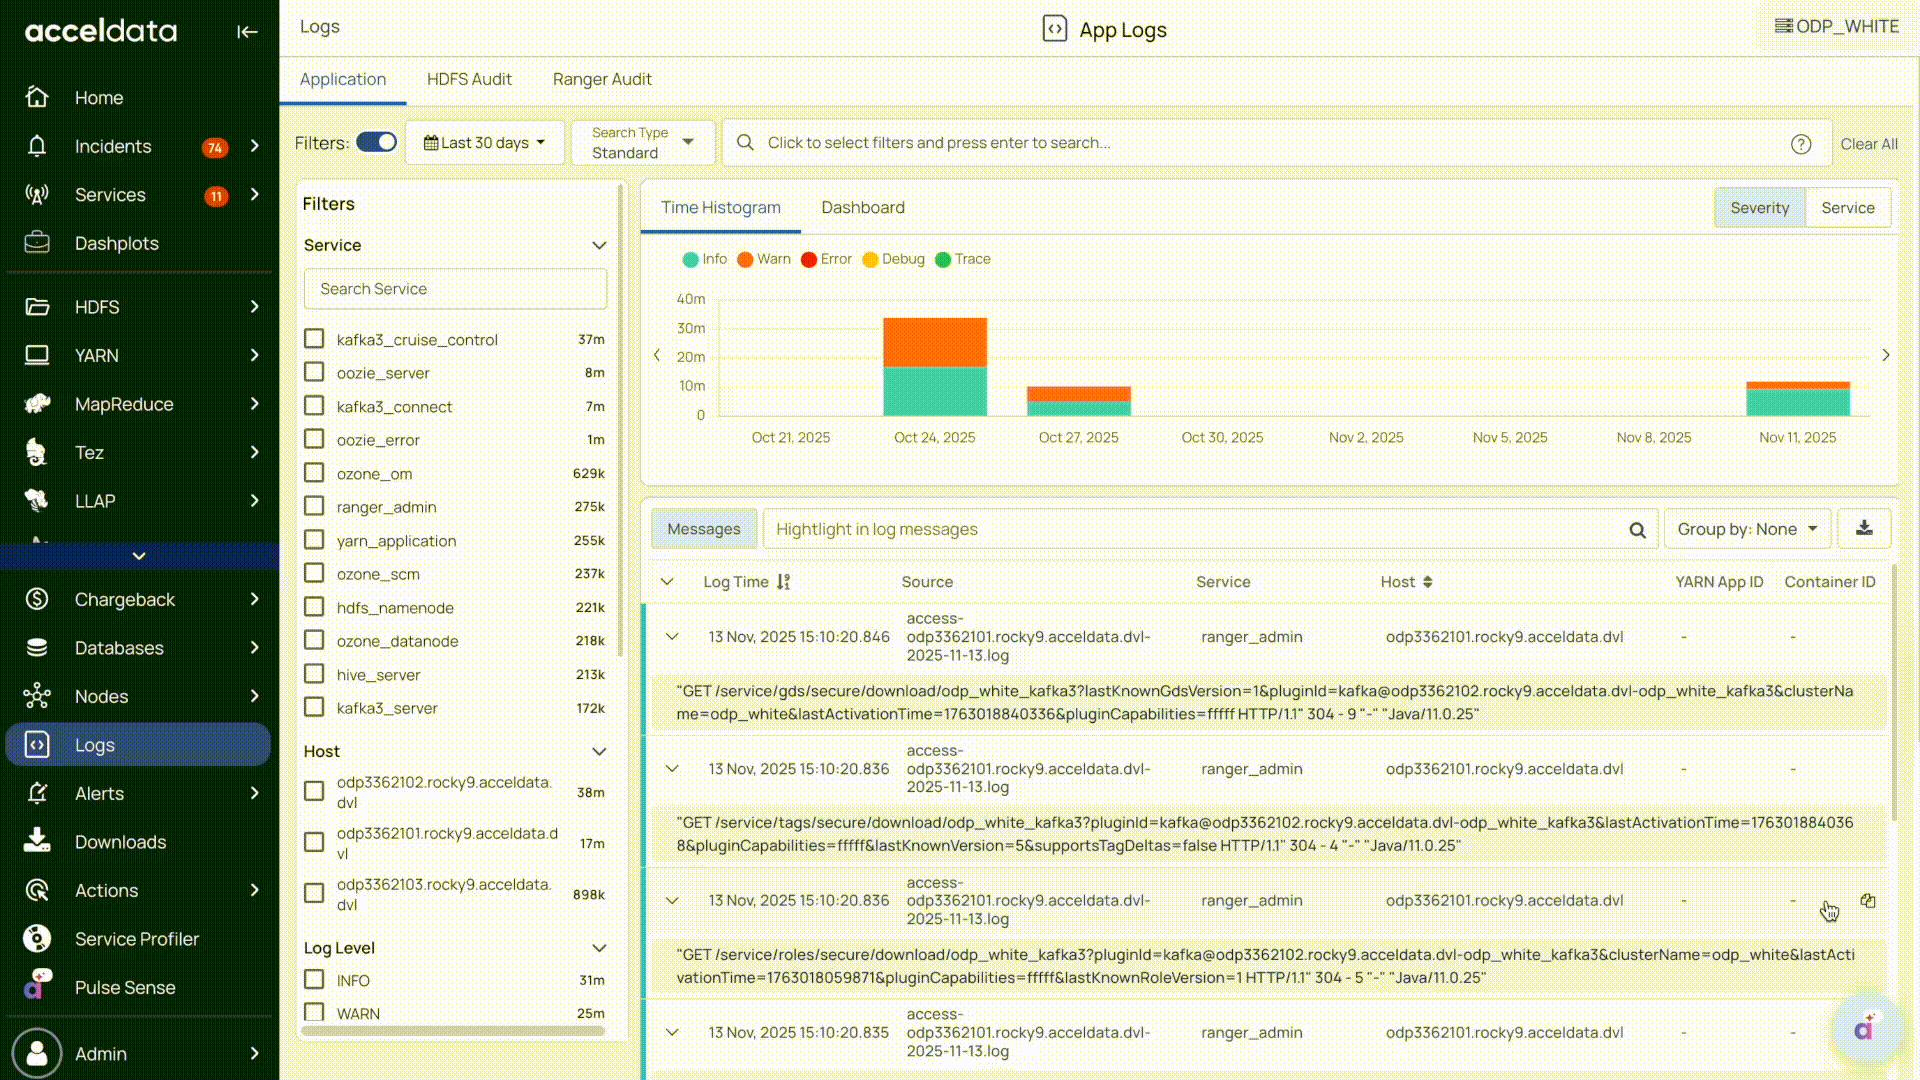Collapse the Host filter section
Viewport: 1920px width, 1080px height.
click(x=599, y=751)
